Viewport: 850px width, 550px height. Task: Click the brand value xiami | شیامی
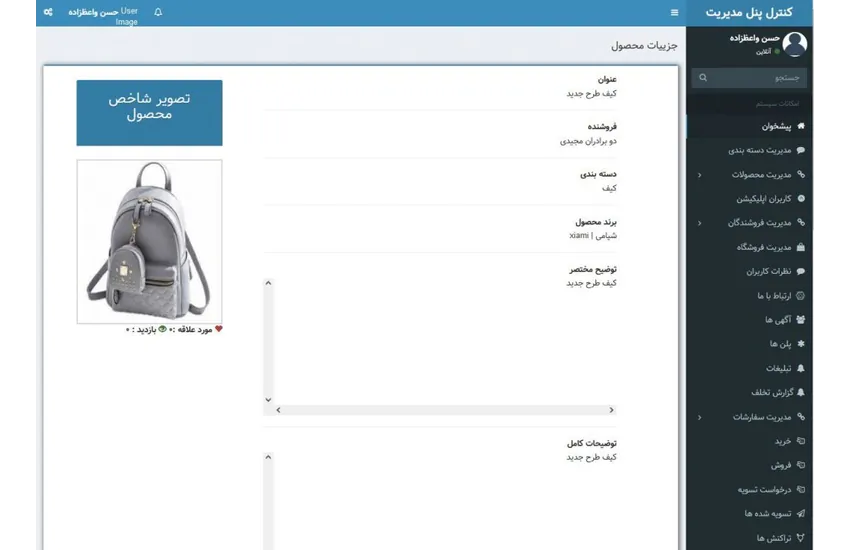593,235
